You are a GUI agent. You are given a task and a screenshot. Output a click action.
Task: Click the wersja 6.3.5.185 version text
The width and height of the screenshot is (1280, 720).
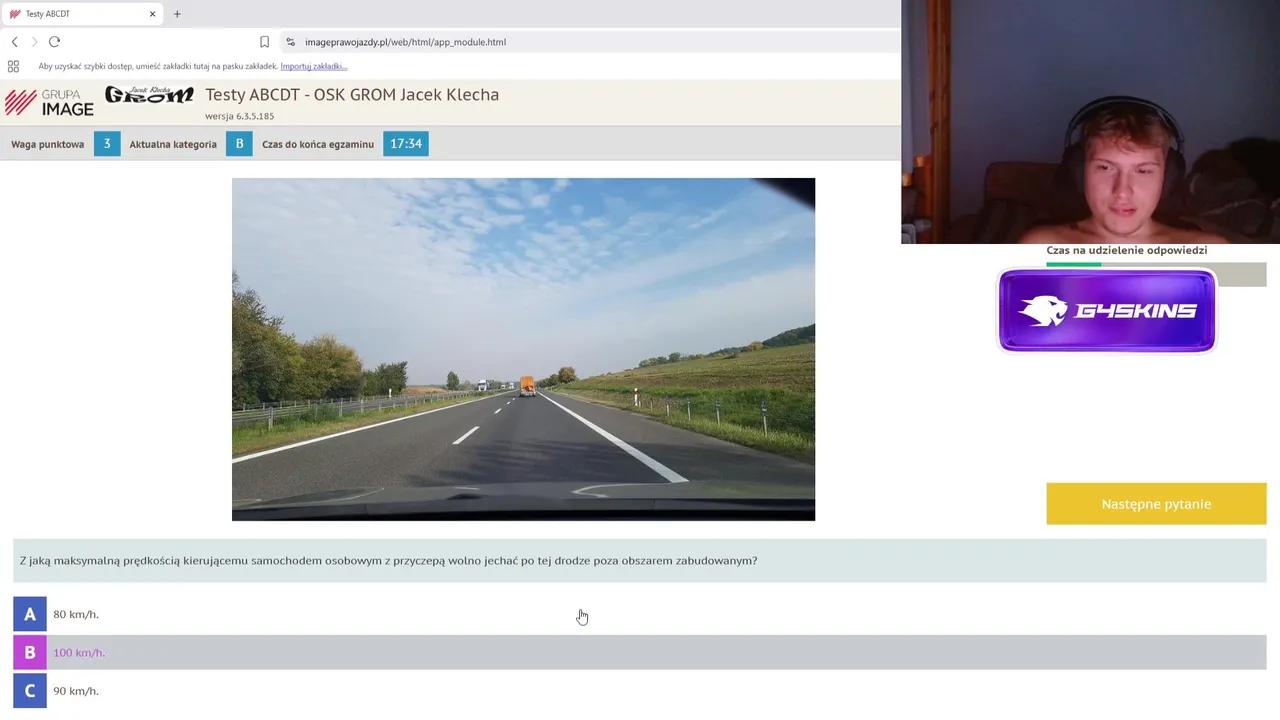point(240,116)
